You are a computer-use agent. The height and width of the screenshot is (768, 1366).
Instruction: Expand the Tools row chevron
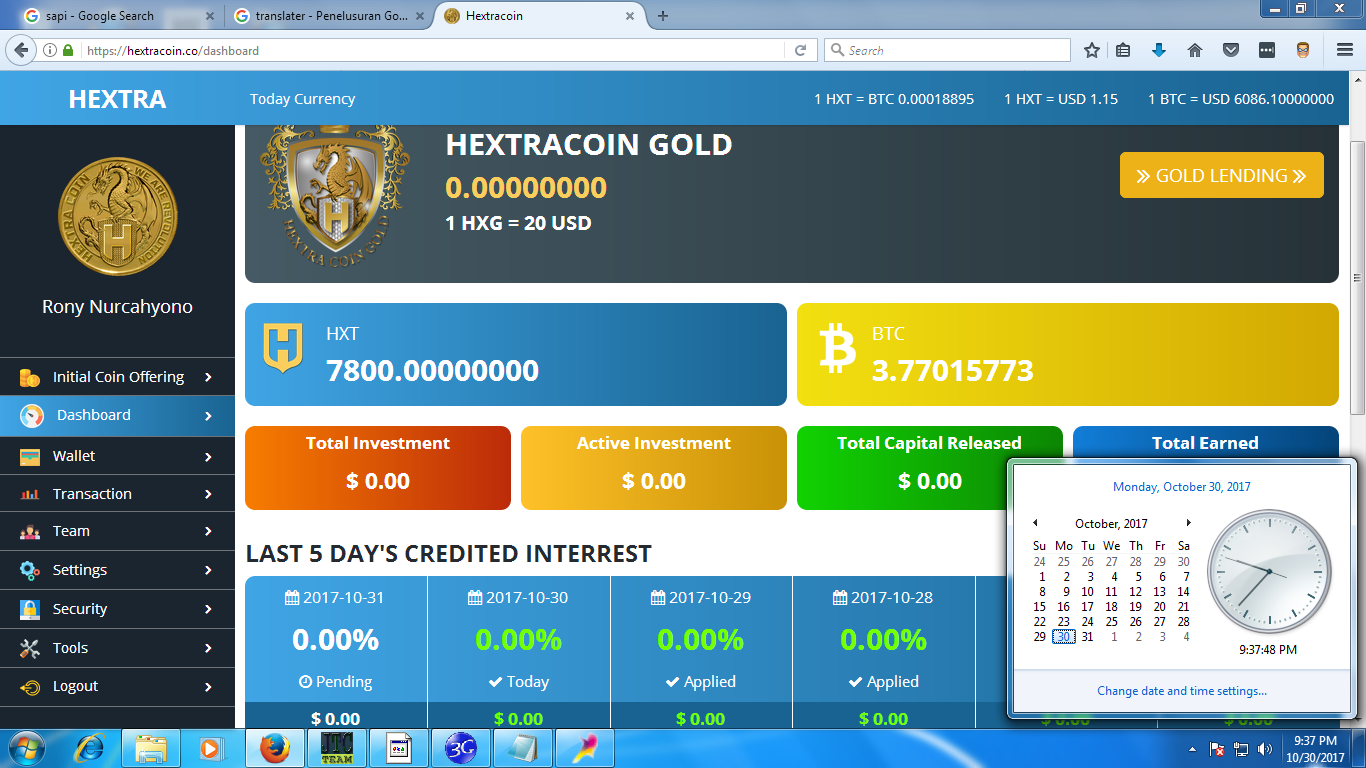(208, 648)
